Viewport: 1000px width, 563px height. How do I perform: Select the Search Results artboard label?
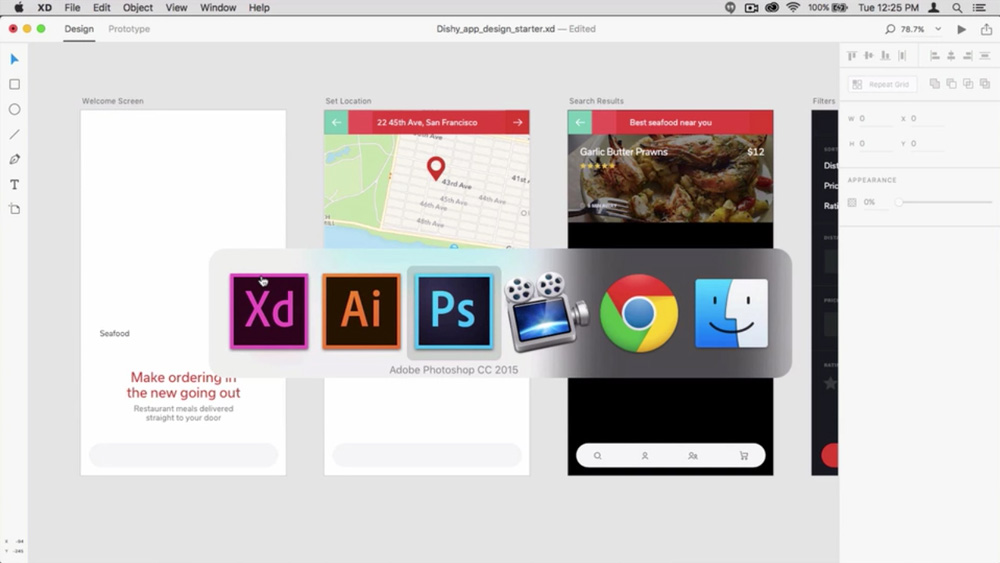(x=596, y=101)
